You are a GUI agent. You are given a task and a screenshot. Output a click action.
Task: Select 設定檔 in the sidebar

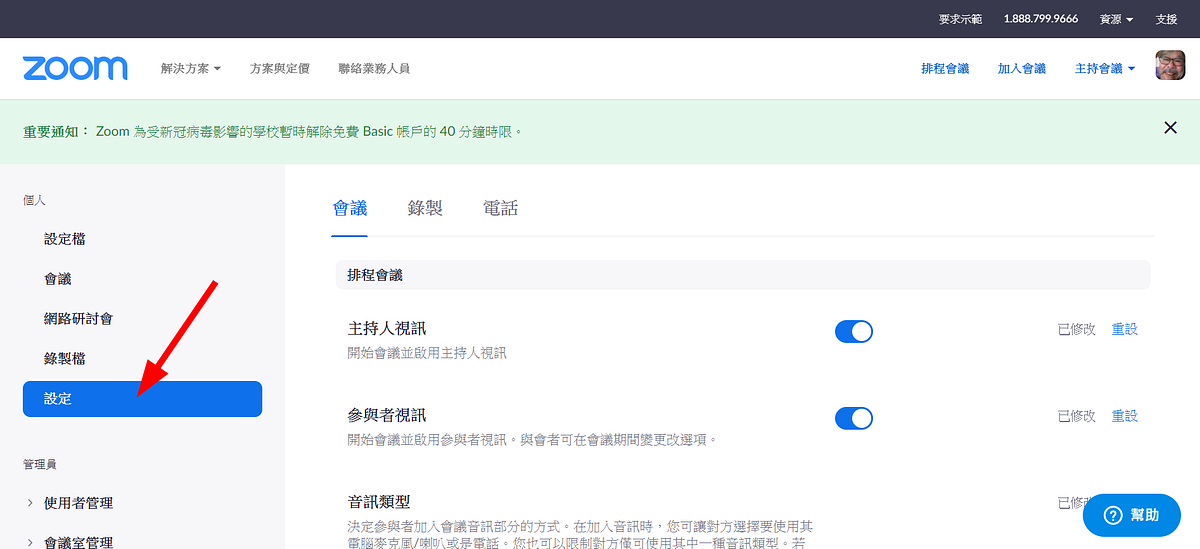coord(65,239)
